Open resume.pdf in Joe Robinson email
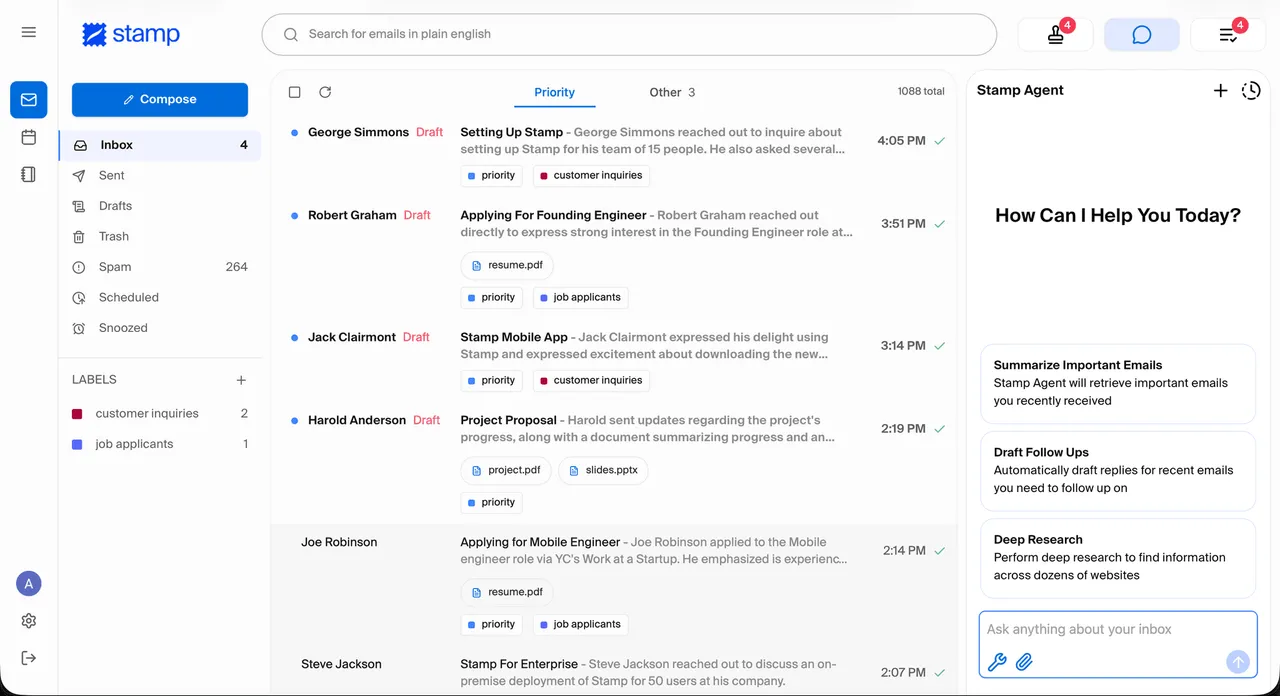The width and height of the screenshot is (1280, 696). 507,592
